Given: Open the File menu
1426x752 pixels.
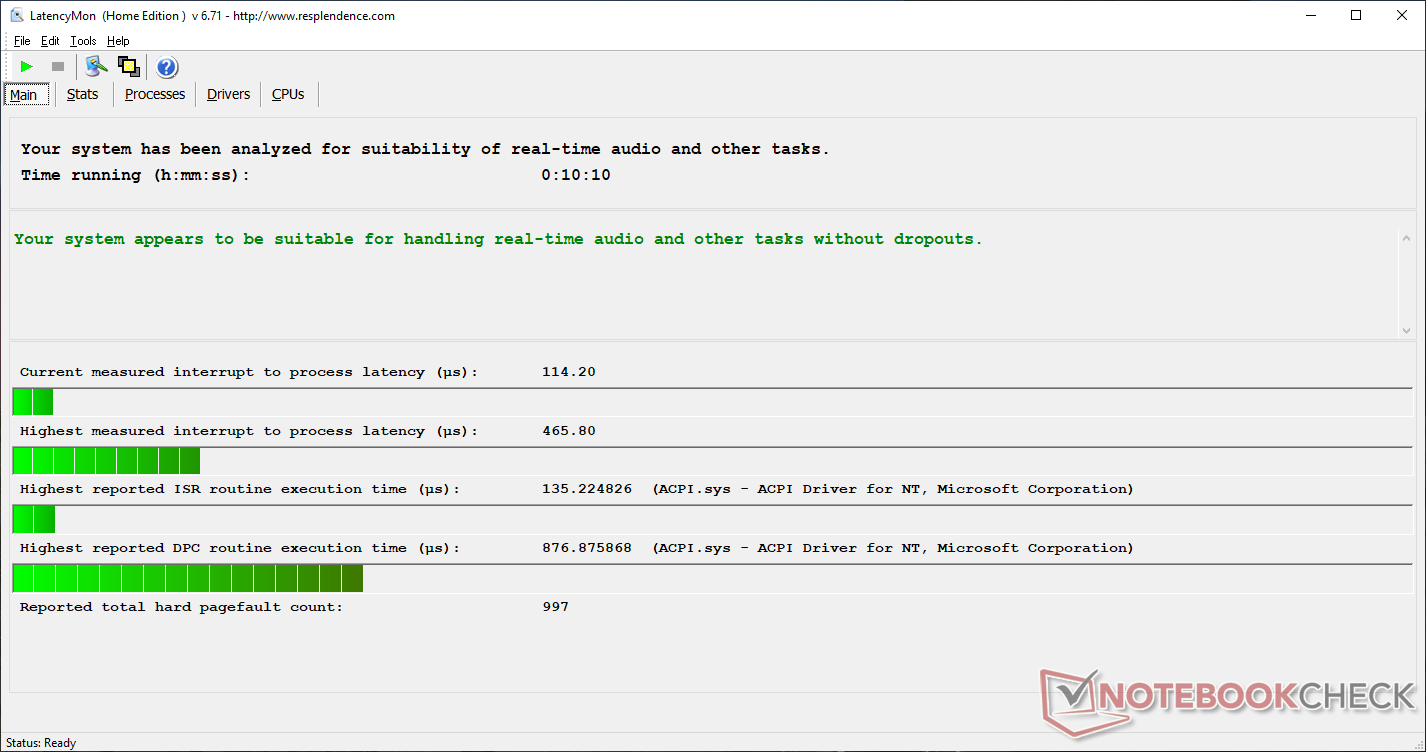Looking at the screenshot, I should point(22,41).
